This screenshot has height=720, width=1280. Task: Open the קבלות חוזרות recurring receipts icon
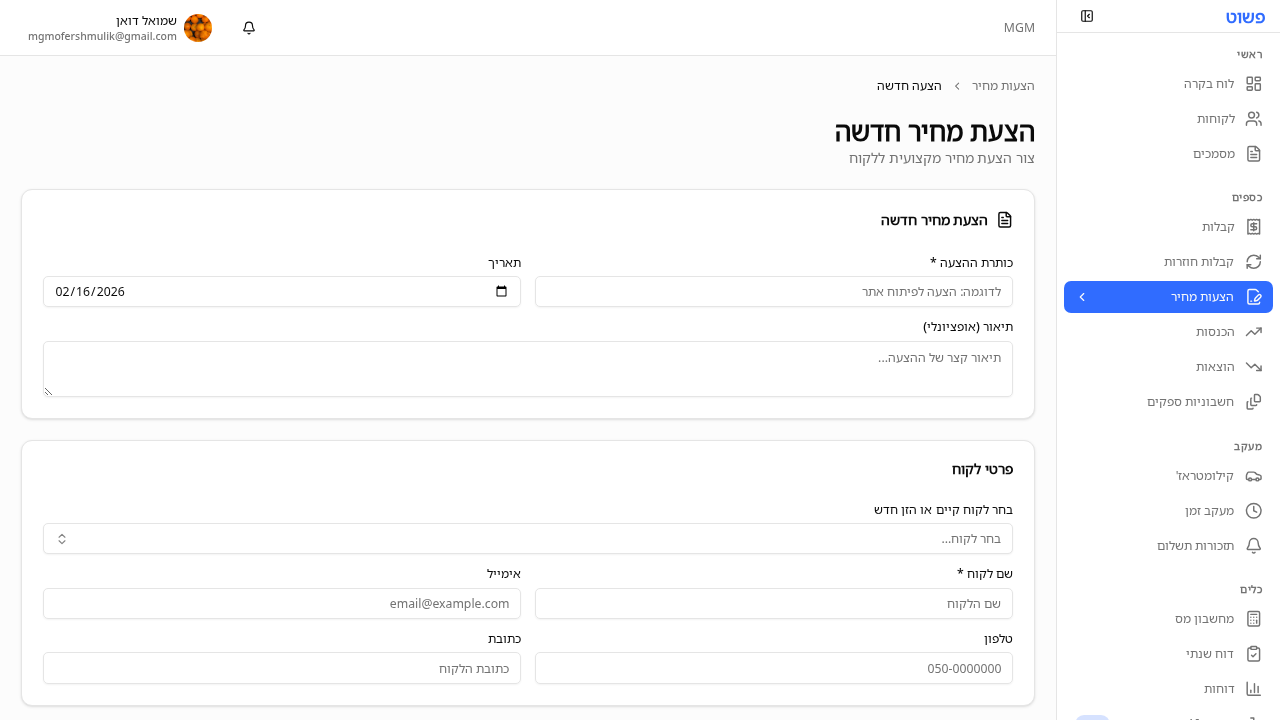(x=1254, y=261)
